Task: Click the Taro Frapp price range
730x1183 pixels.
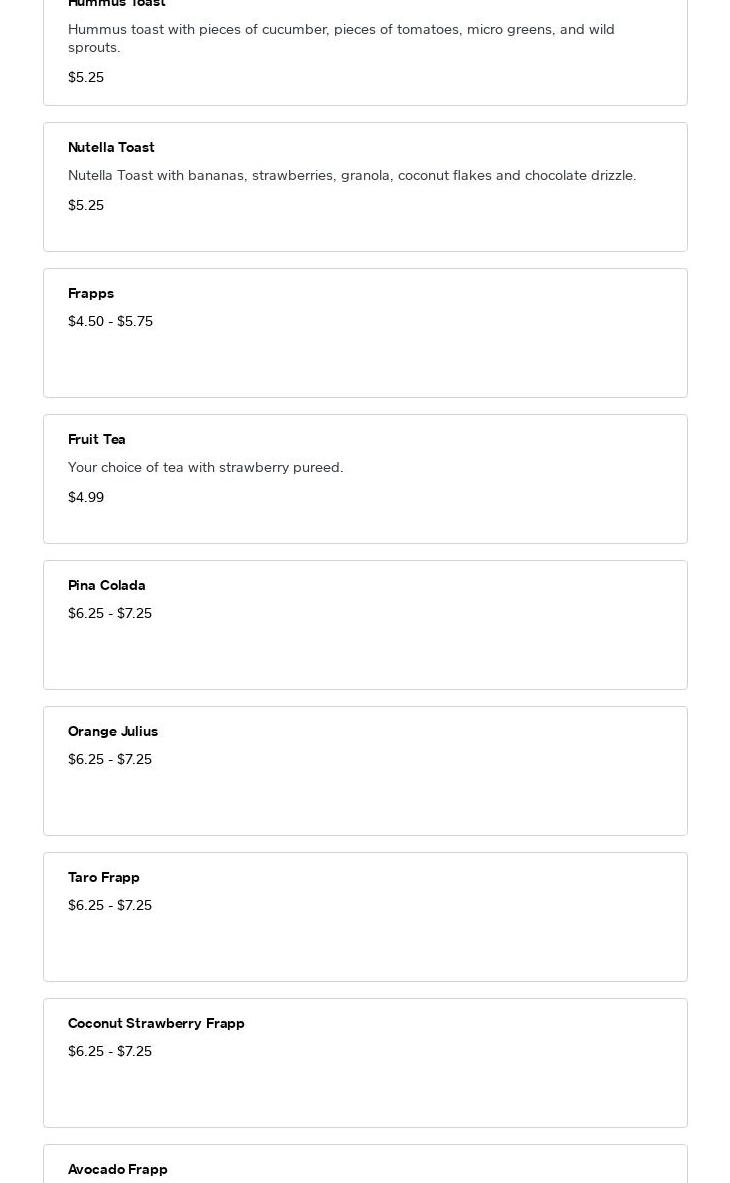Action: click(x=110, y=905)
